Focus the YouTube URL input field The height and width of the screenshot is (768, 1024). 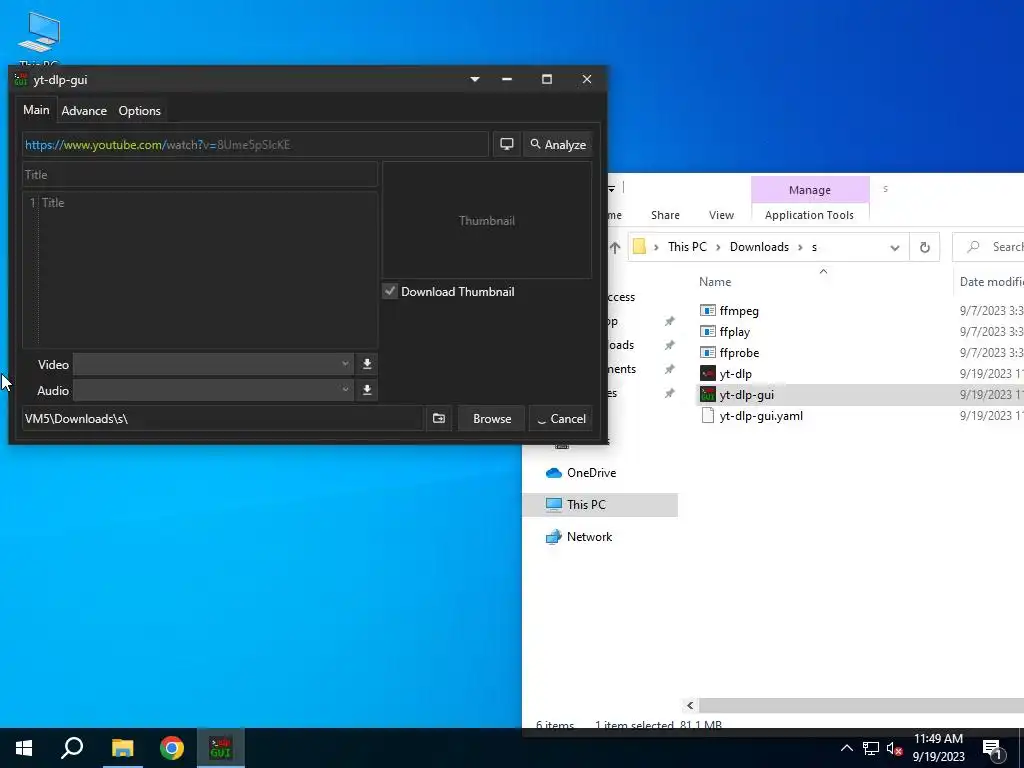[x=255, y=144]
